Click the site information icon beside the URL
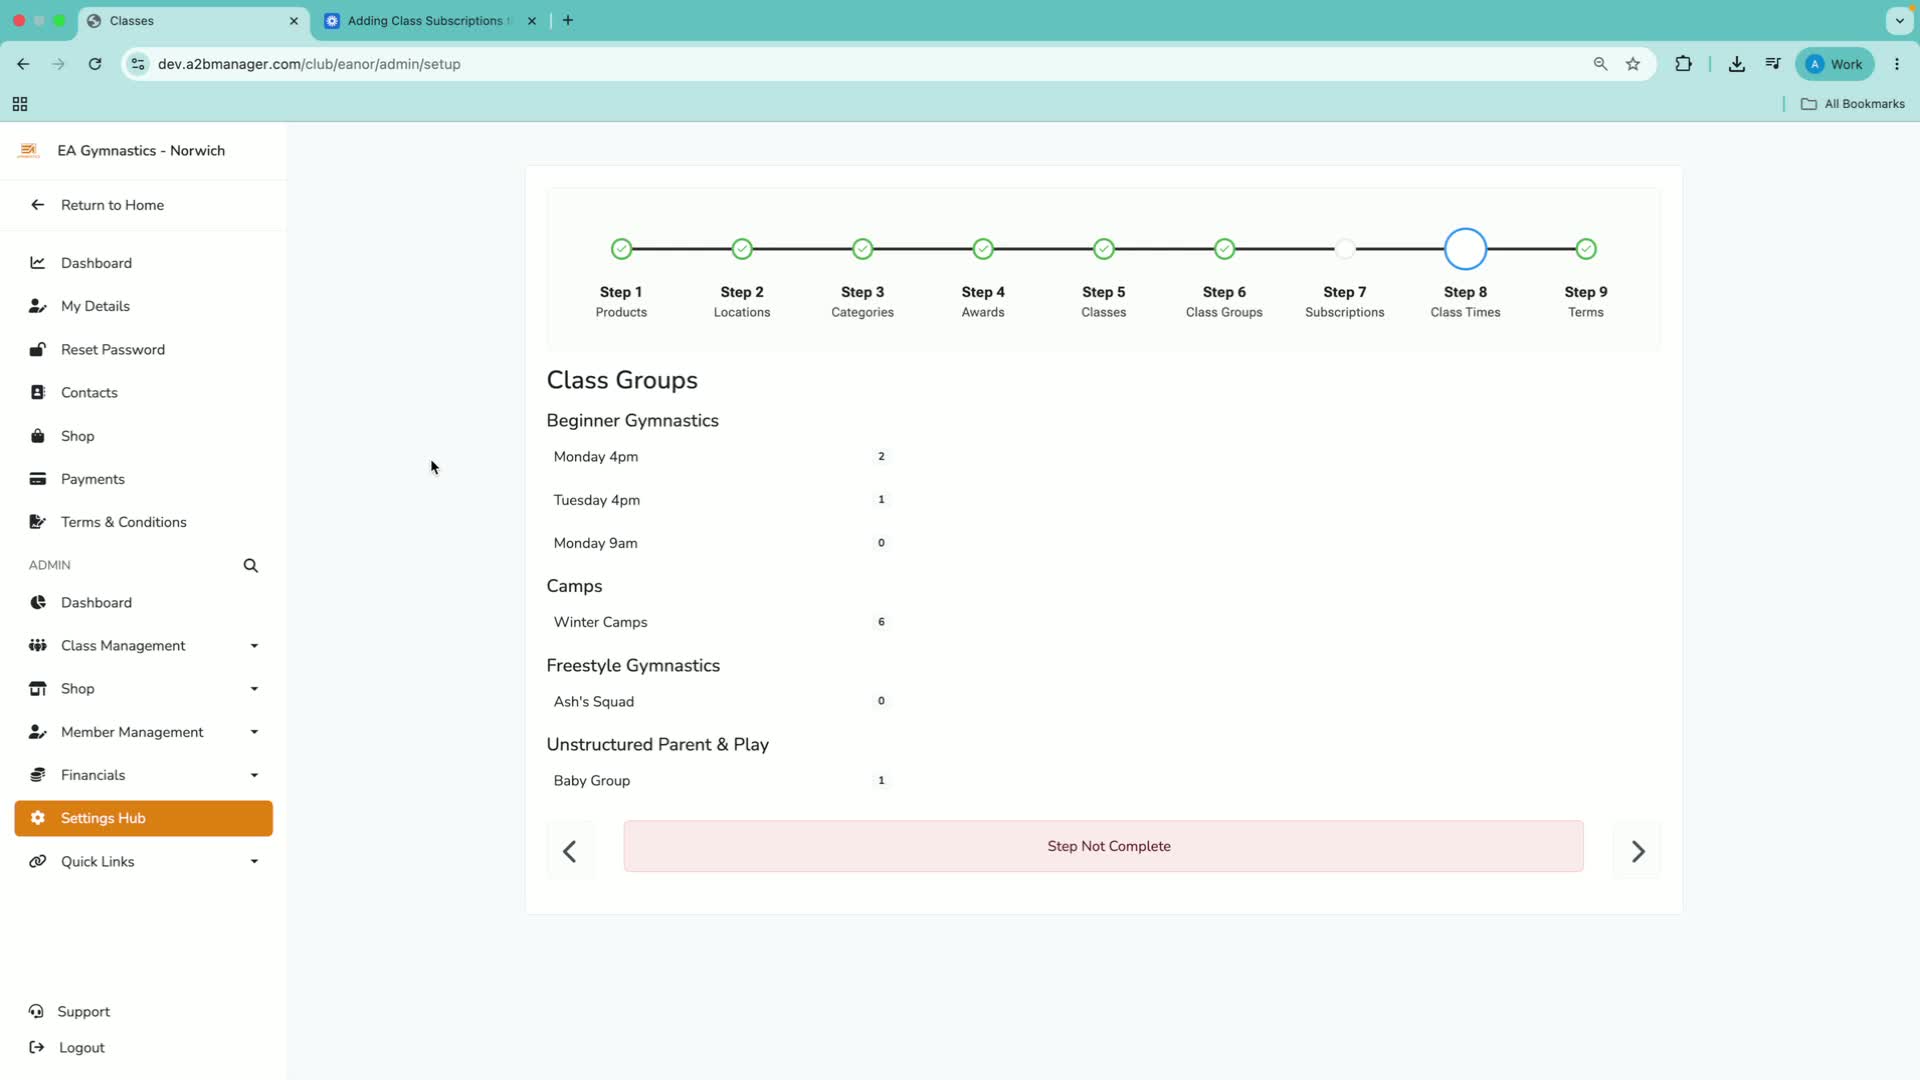1920x1080 pixels. click(138, 64)
